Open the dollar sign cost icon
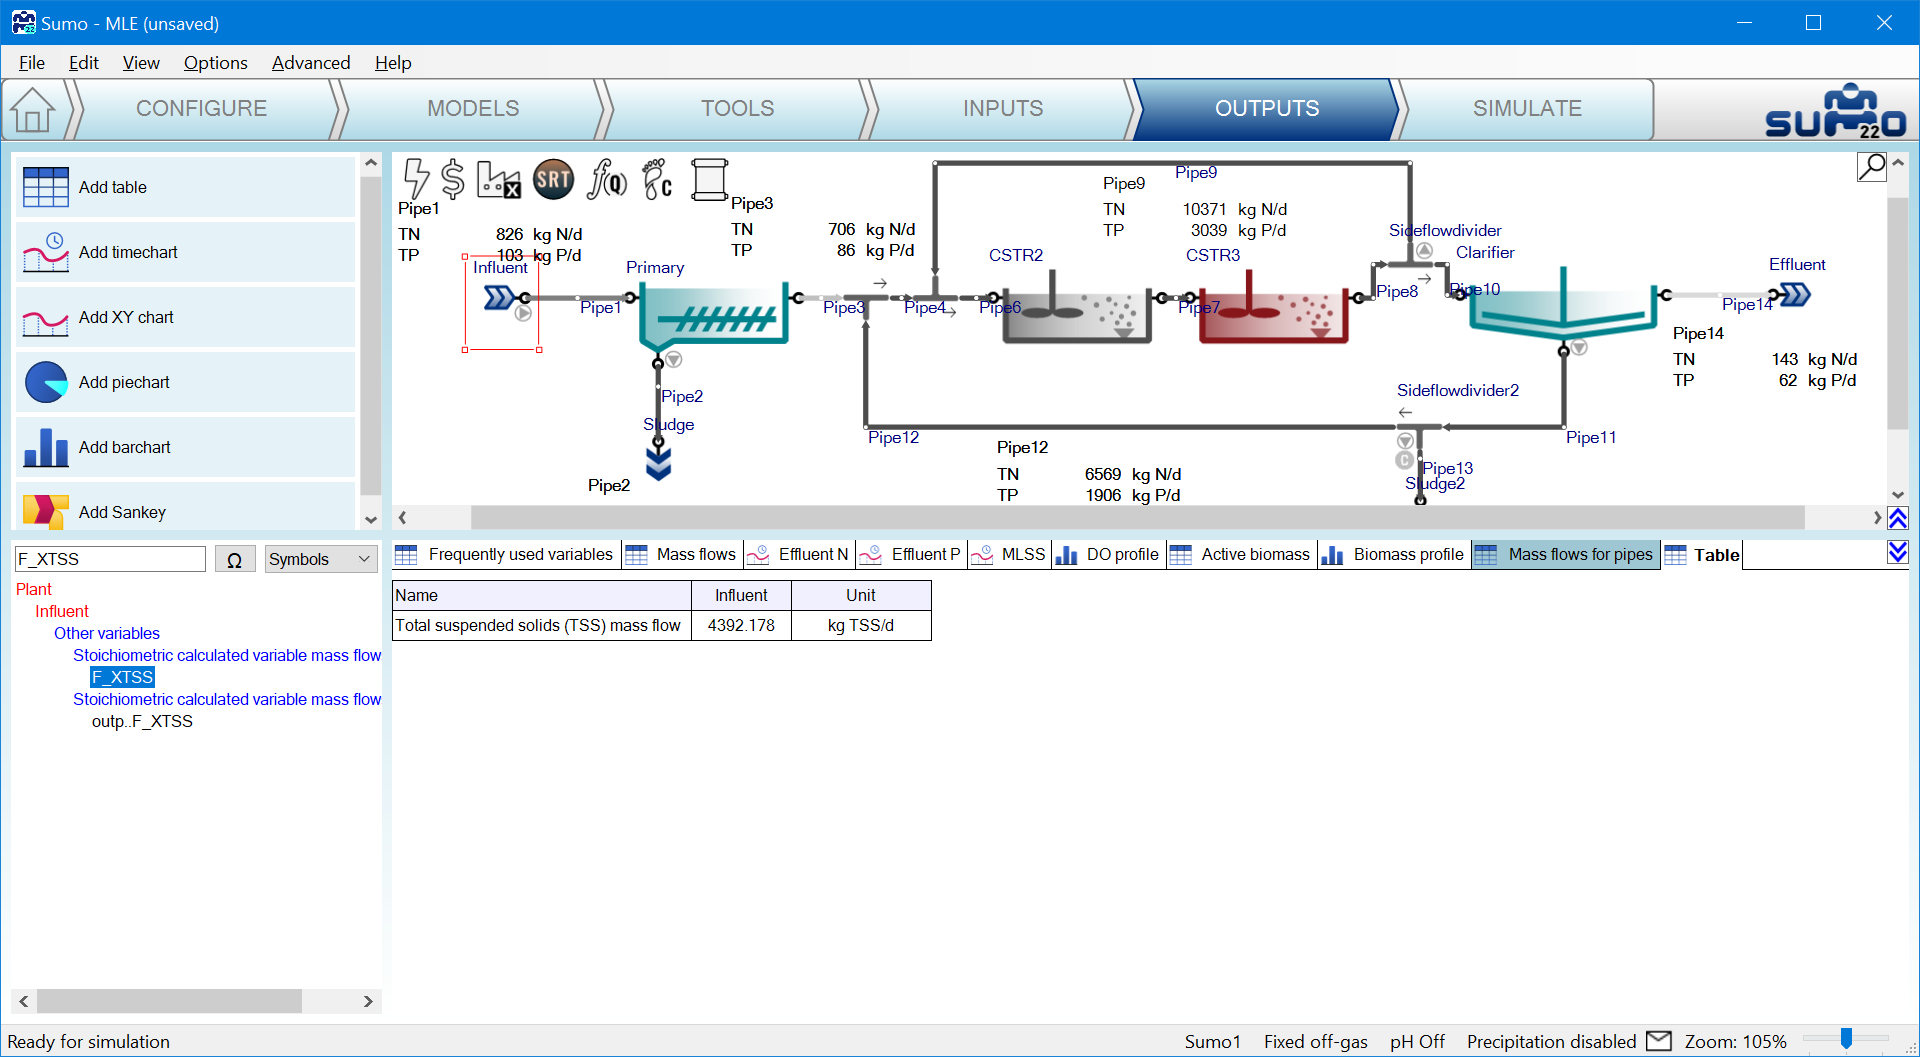 [x=453, y=179]
